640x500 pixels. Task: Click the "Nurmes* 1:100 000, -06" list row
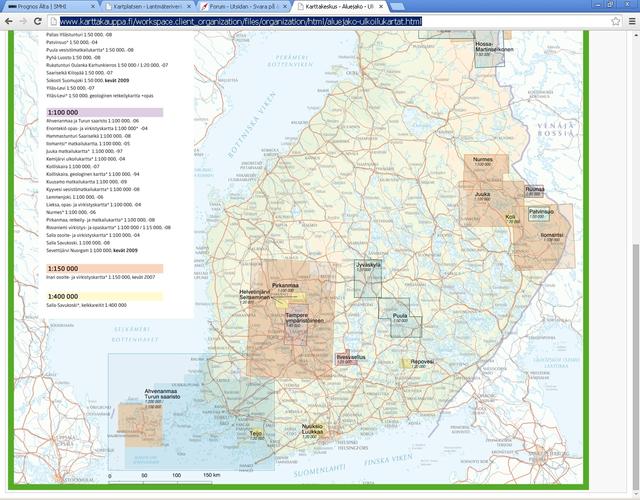pyautogui.click(x=71, y=212)
